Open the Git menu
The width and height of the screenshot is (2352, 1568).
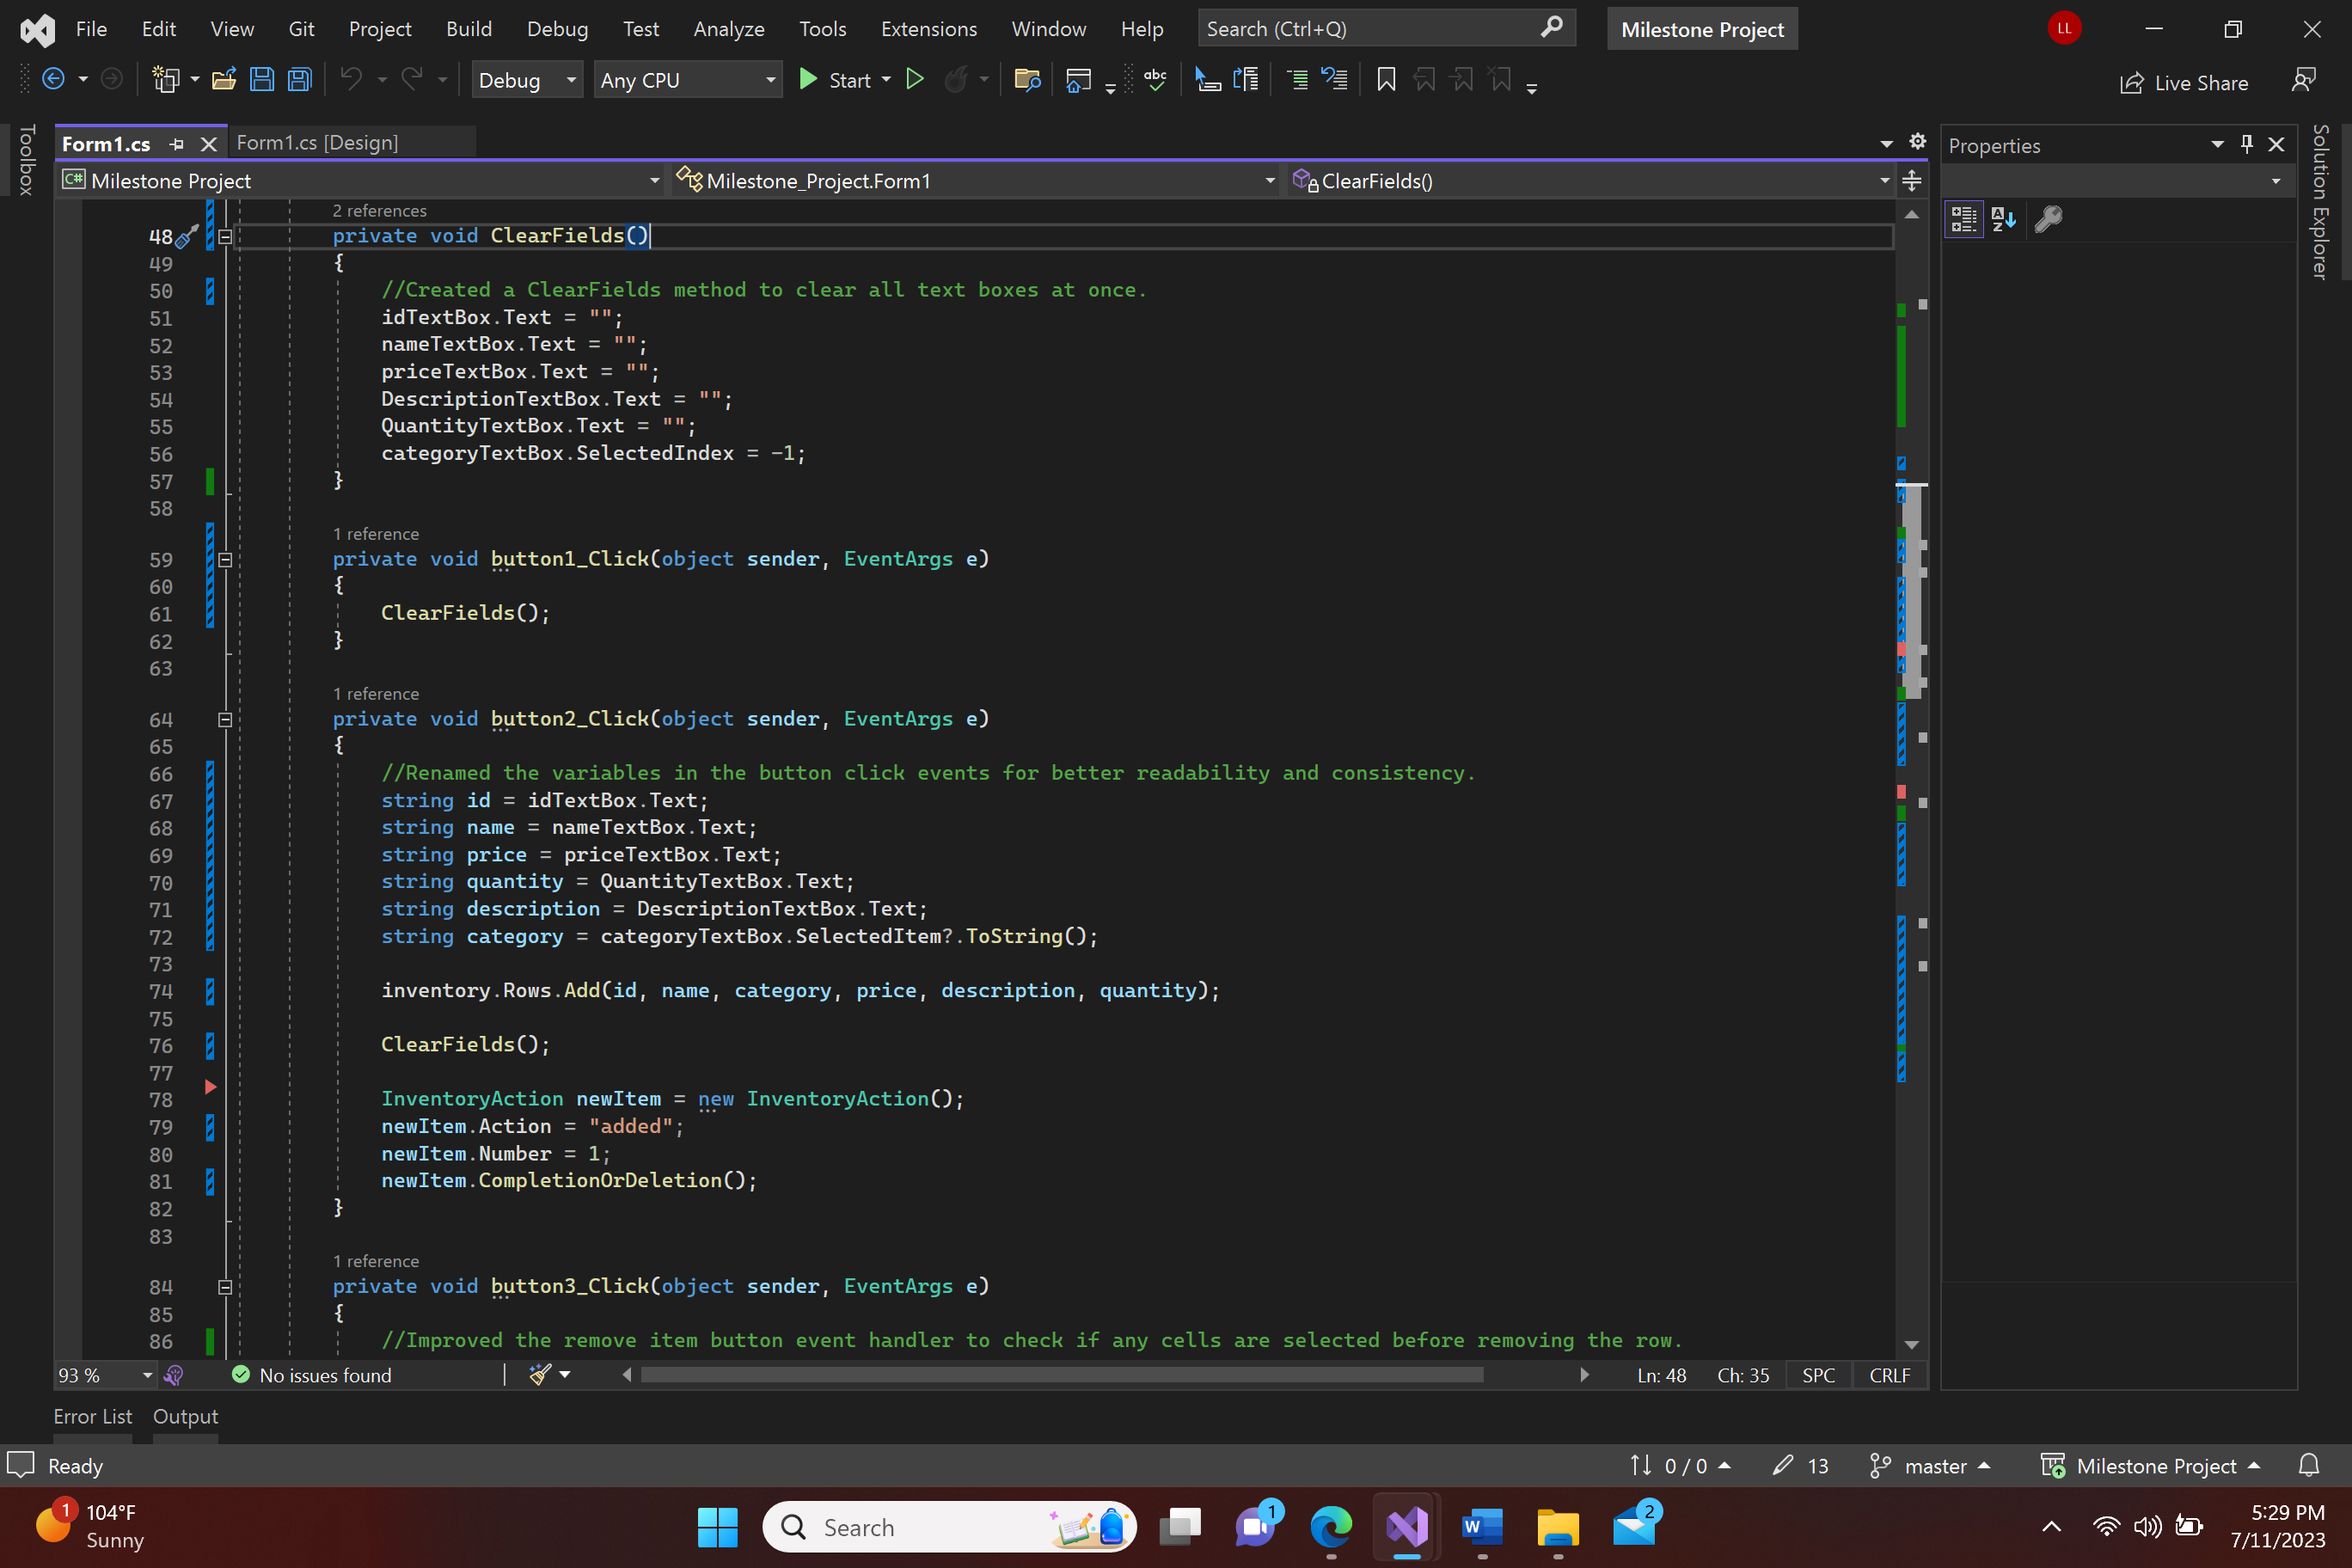pyautogui.click(x=301, y=29)
